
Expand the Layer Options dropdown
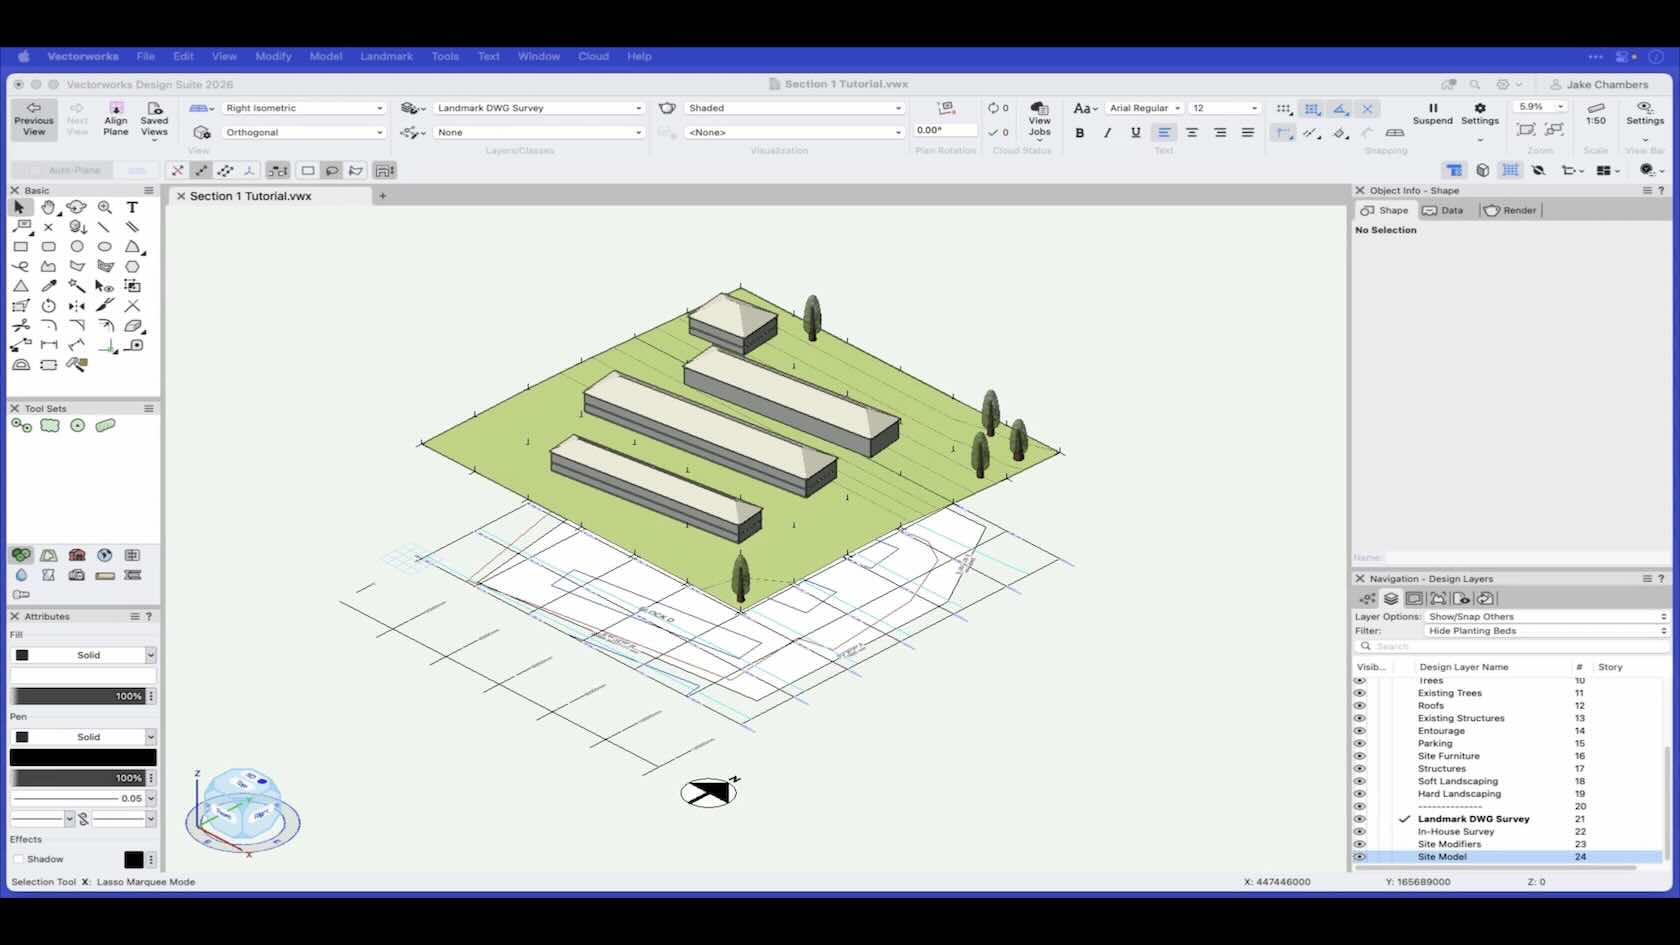click(x=1546, y=617)
